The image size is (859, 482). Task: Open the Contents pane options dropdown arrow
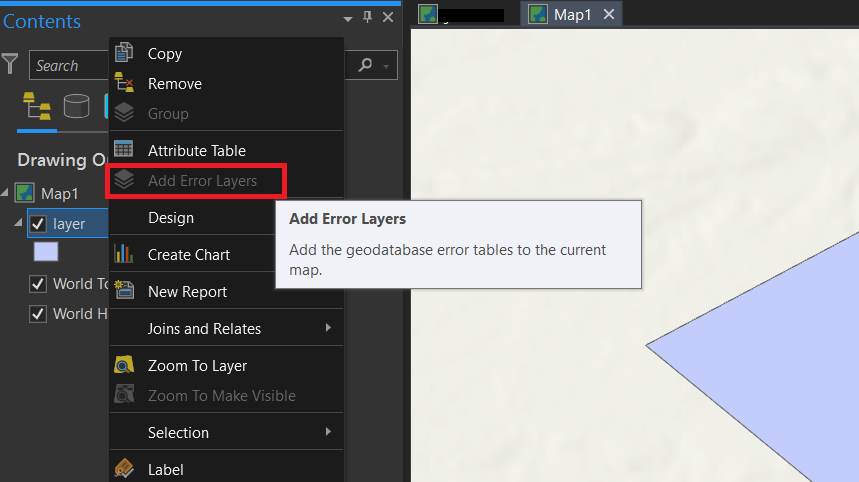pyautogui.click(x=347, y=18)
